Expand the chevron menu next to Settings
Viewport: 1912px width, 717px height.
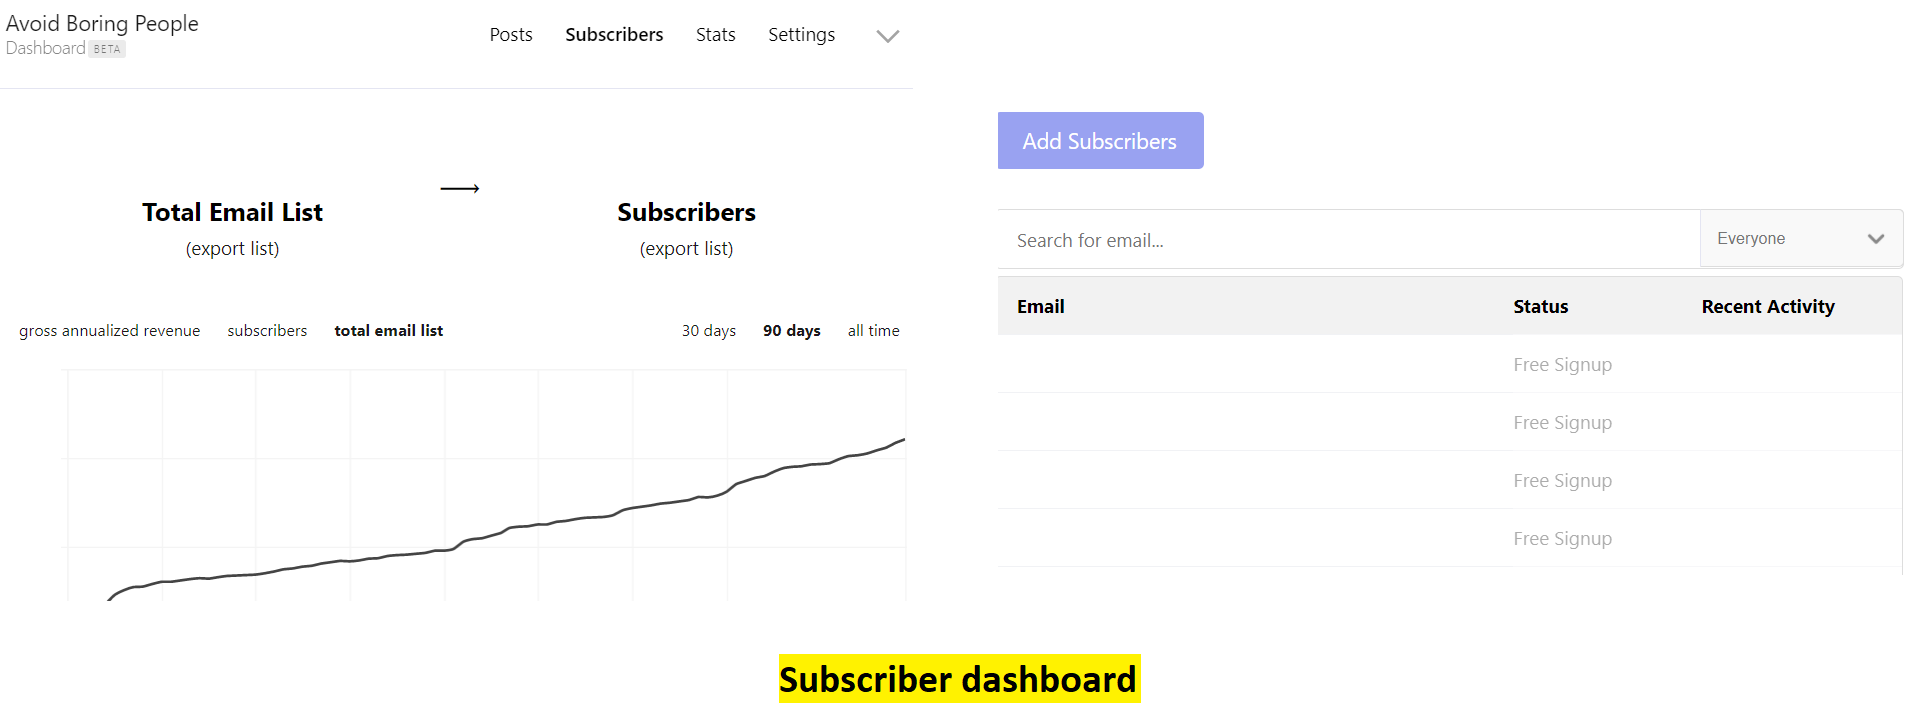click(887, 36)
